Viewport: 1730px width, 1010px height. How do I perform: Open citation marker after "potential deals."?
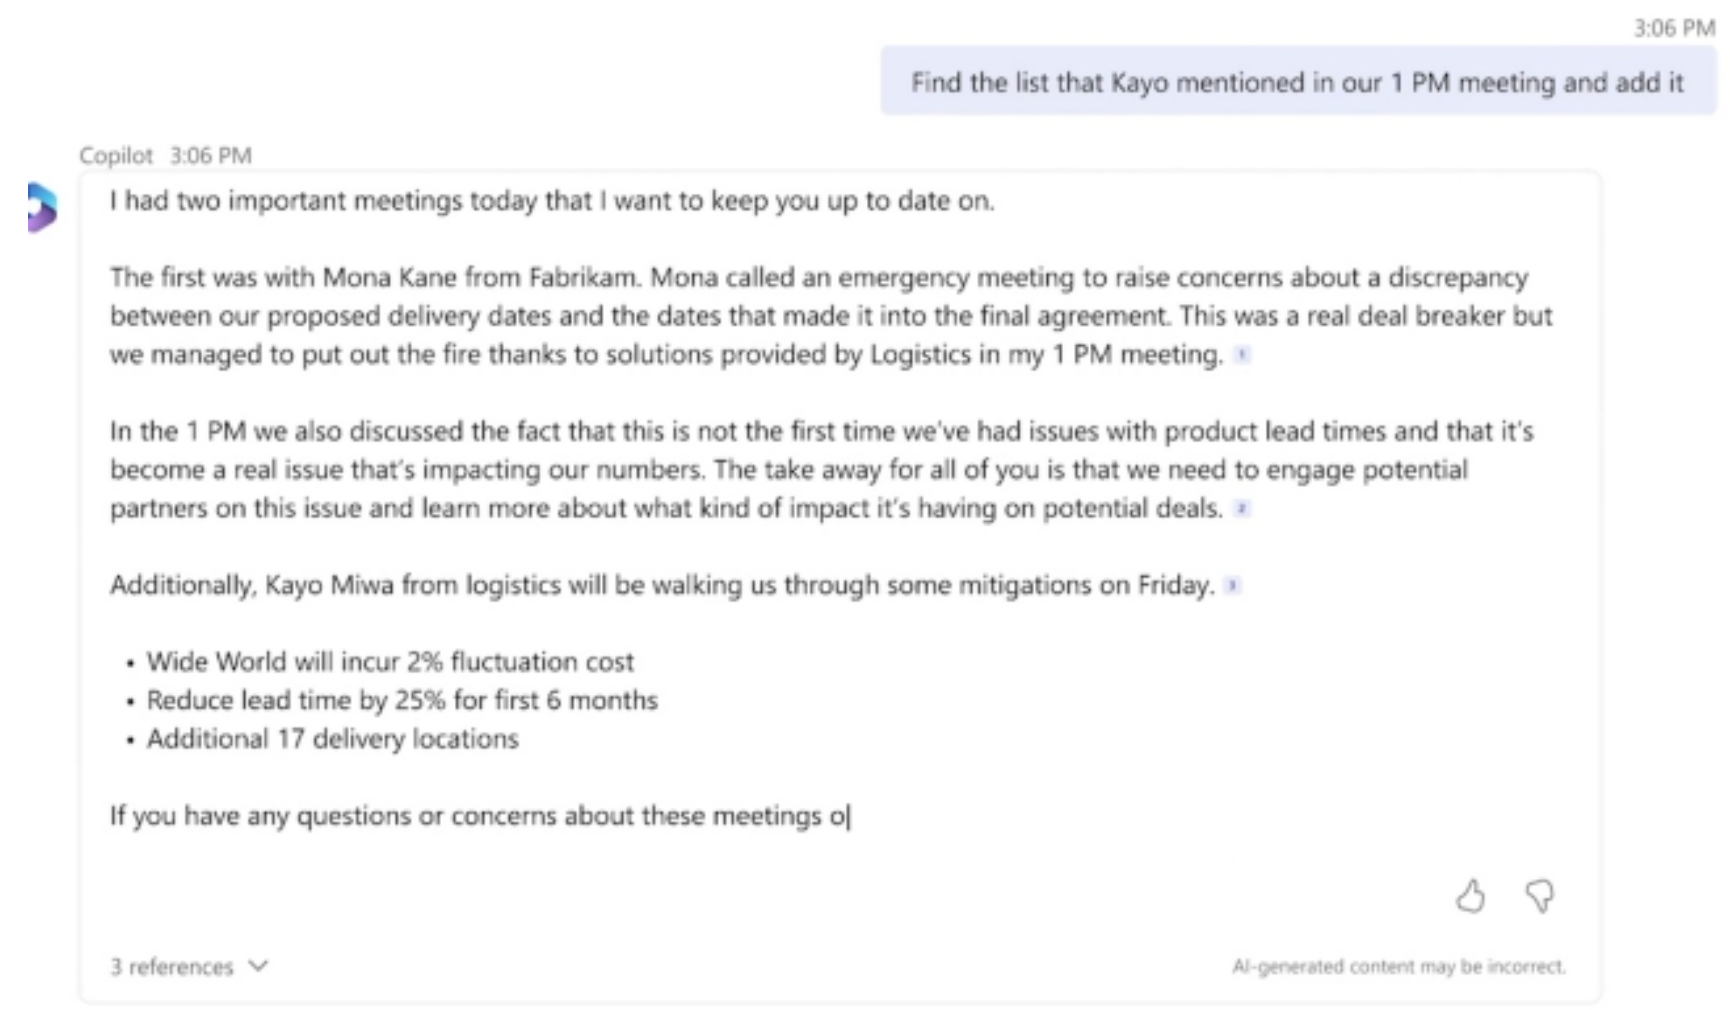tap(1242, 508)
